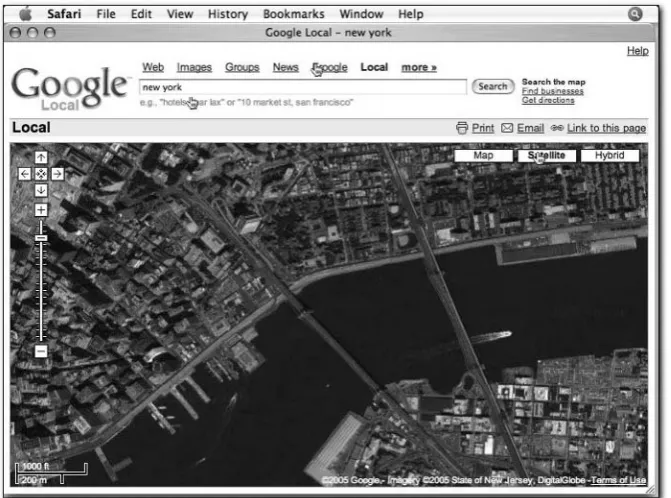The width and height of the screenshot is (671, 498).
Task: Click the 'new york' search field
Action: [303, 87]
